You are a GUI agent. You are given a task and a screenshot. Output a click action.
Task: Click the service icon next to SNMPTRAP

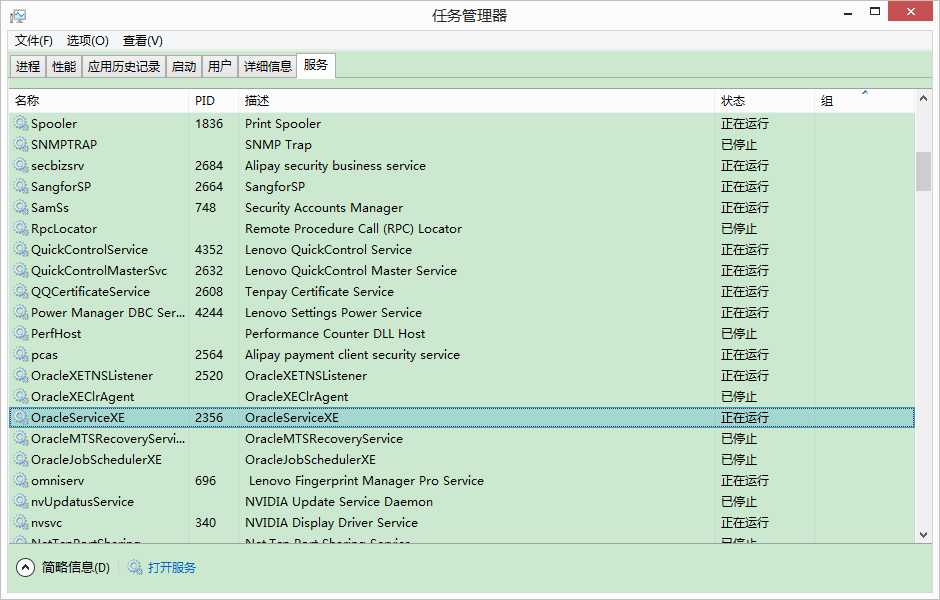coord(22,144)
